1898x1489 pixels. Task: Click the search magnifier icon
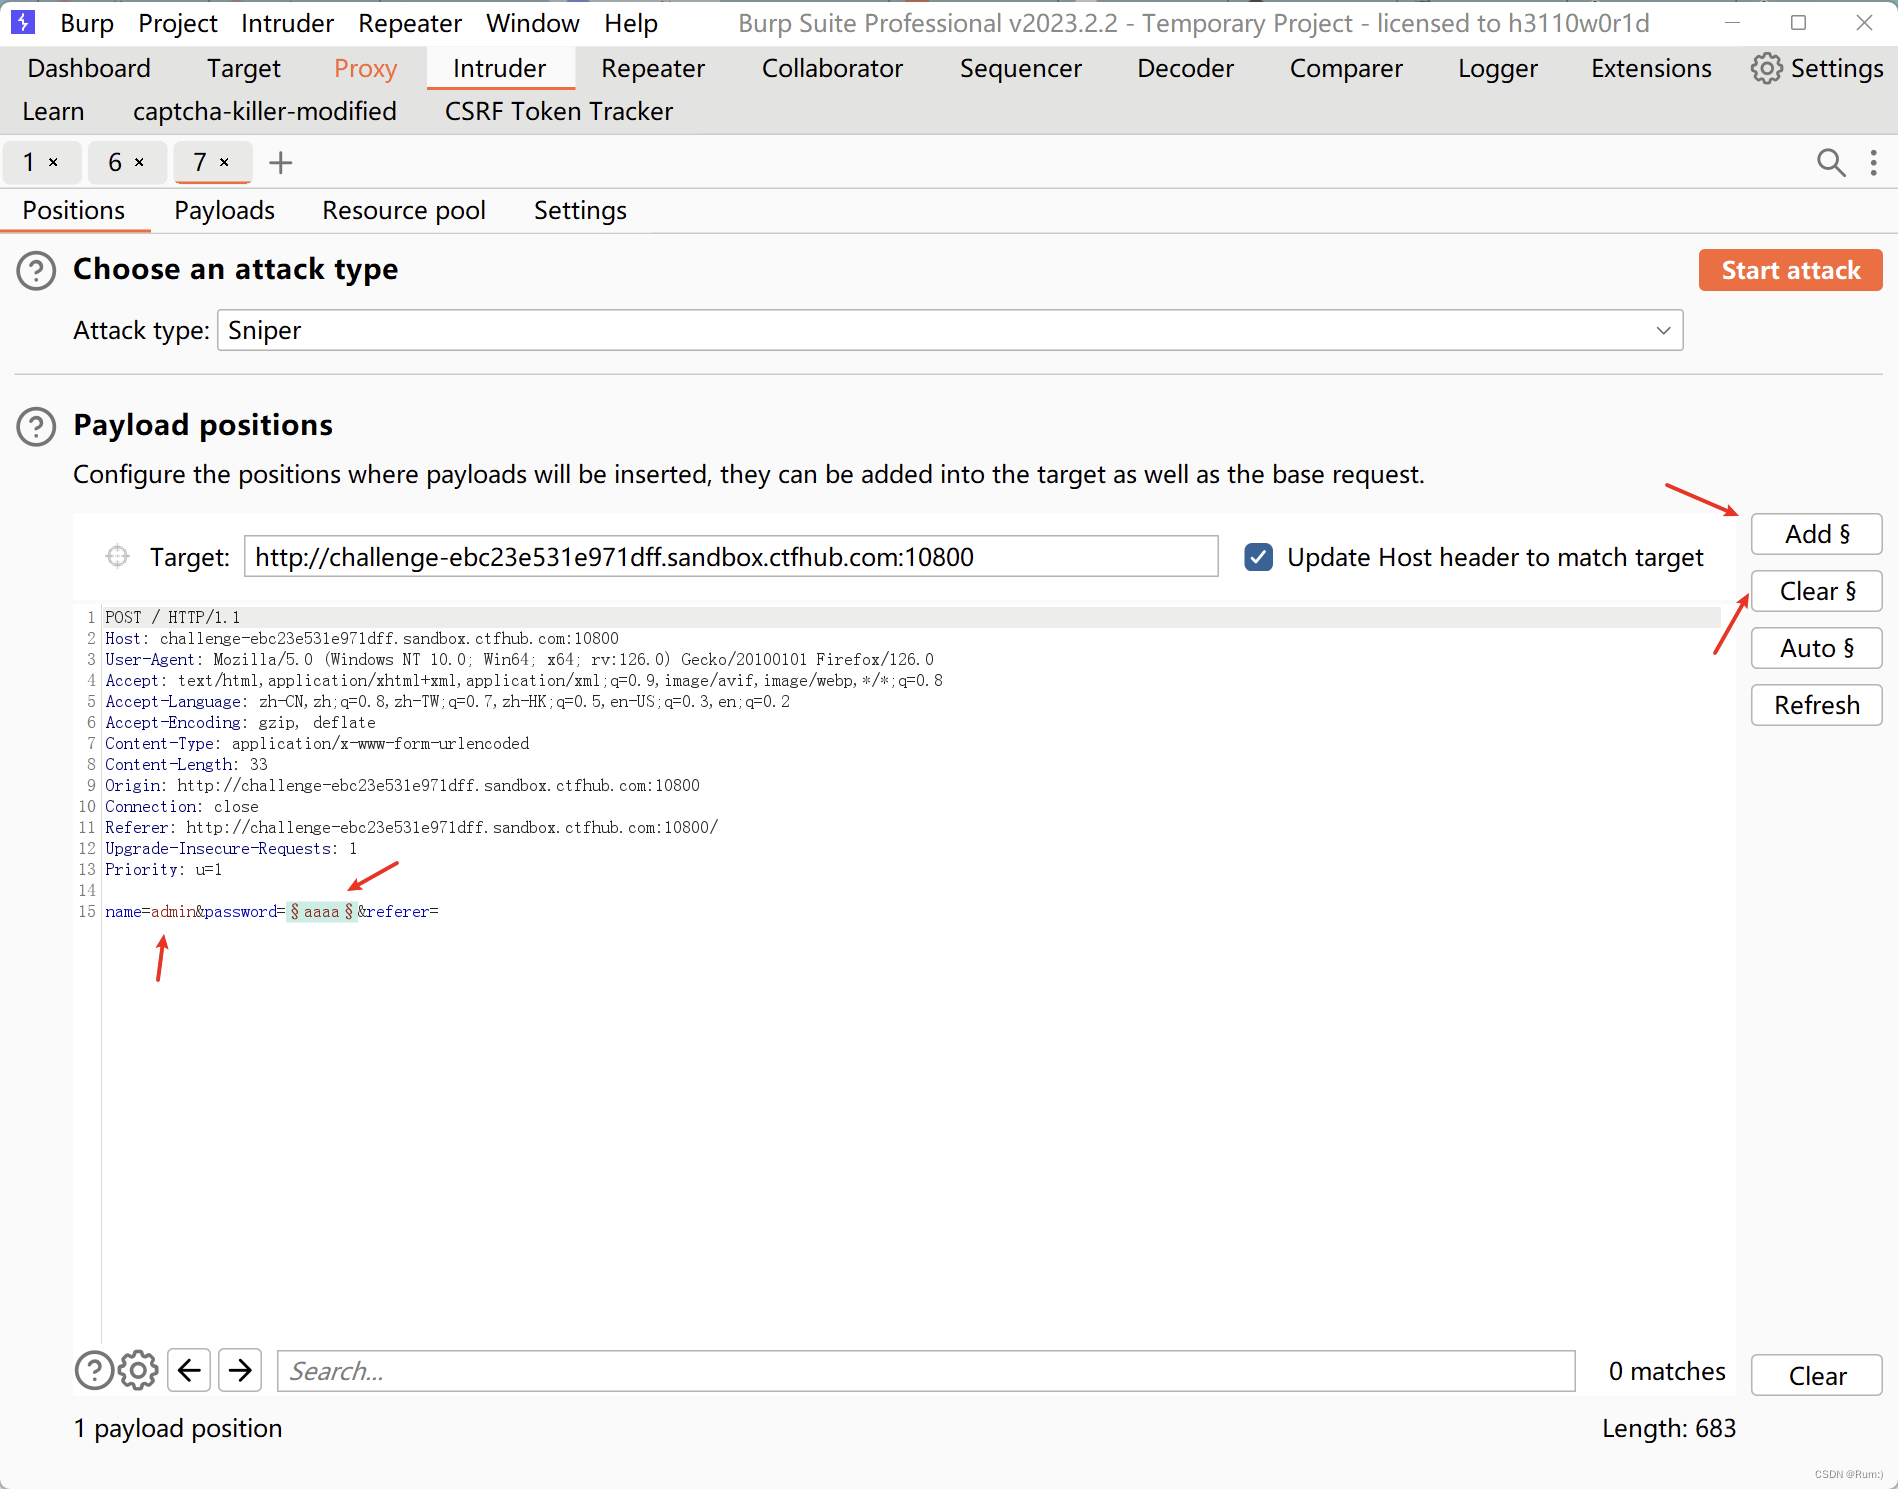[1831, 162]
